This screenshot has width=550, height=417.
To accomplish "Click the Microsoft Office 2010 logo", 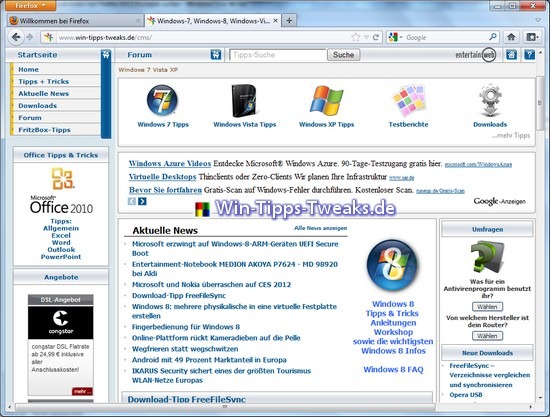I will [x=61, y=190].
